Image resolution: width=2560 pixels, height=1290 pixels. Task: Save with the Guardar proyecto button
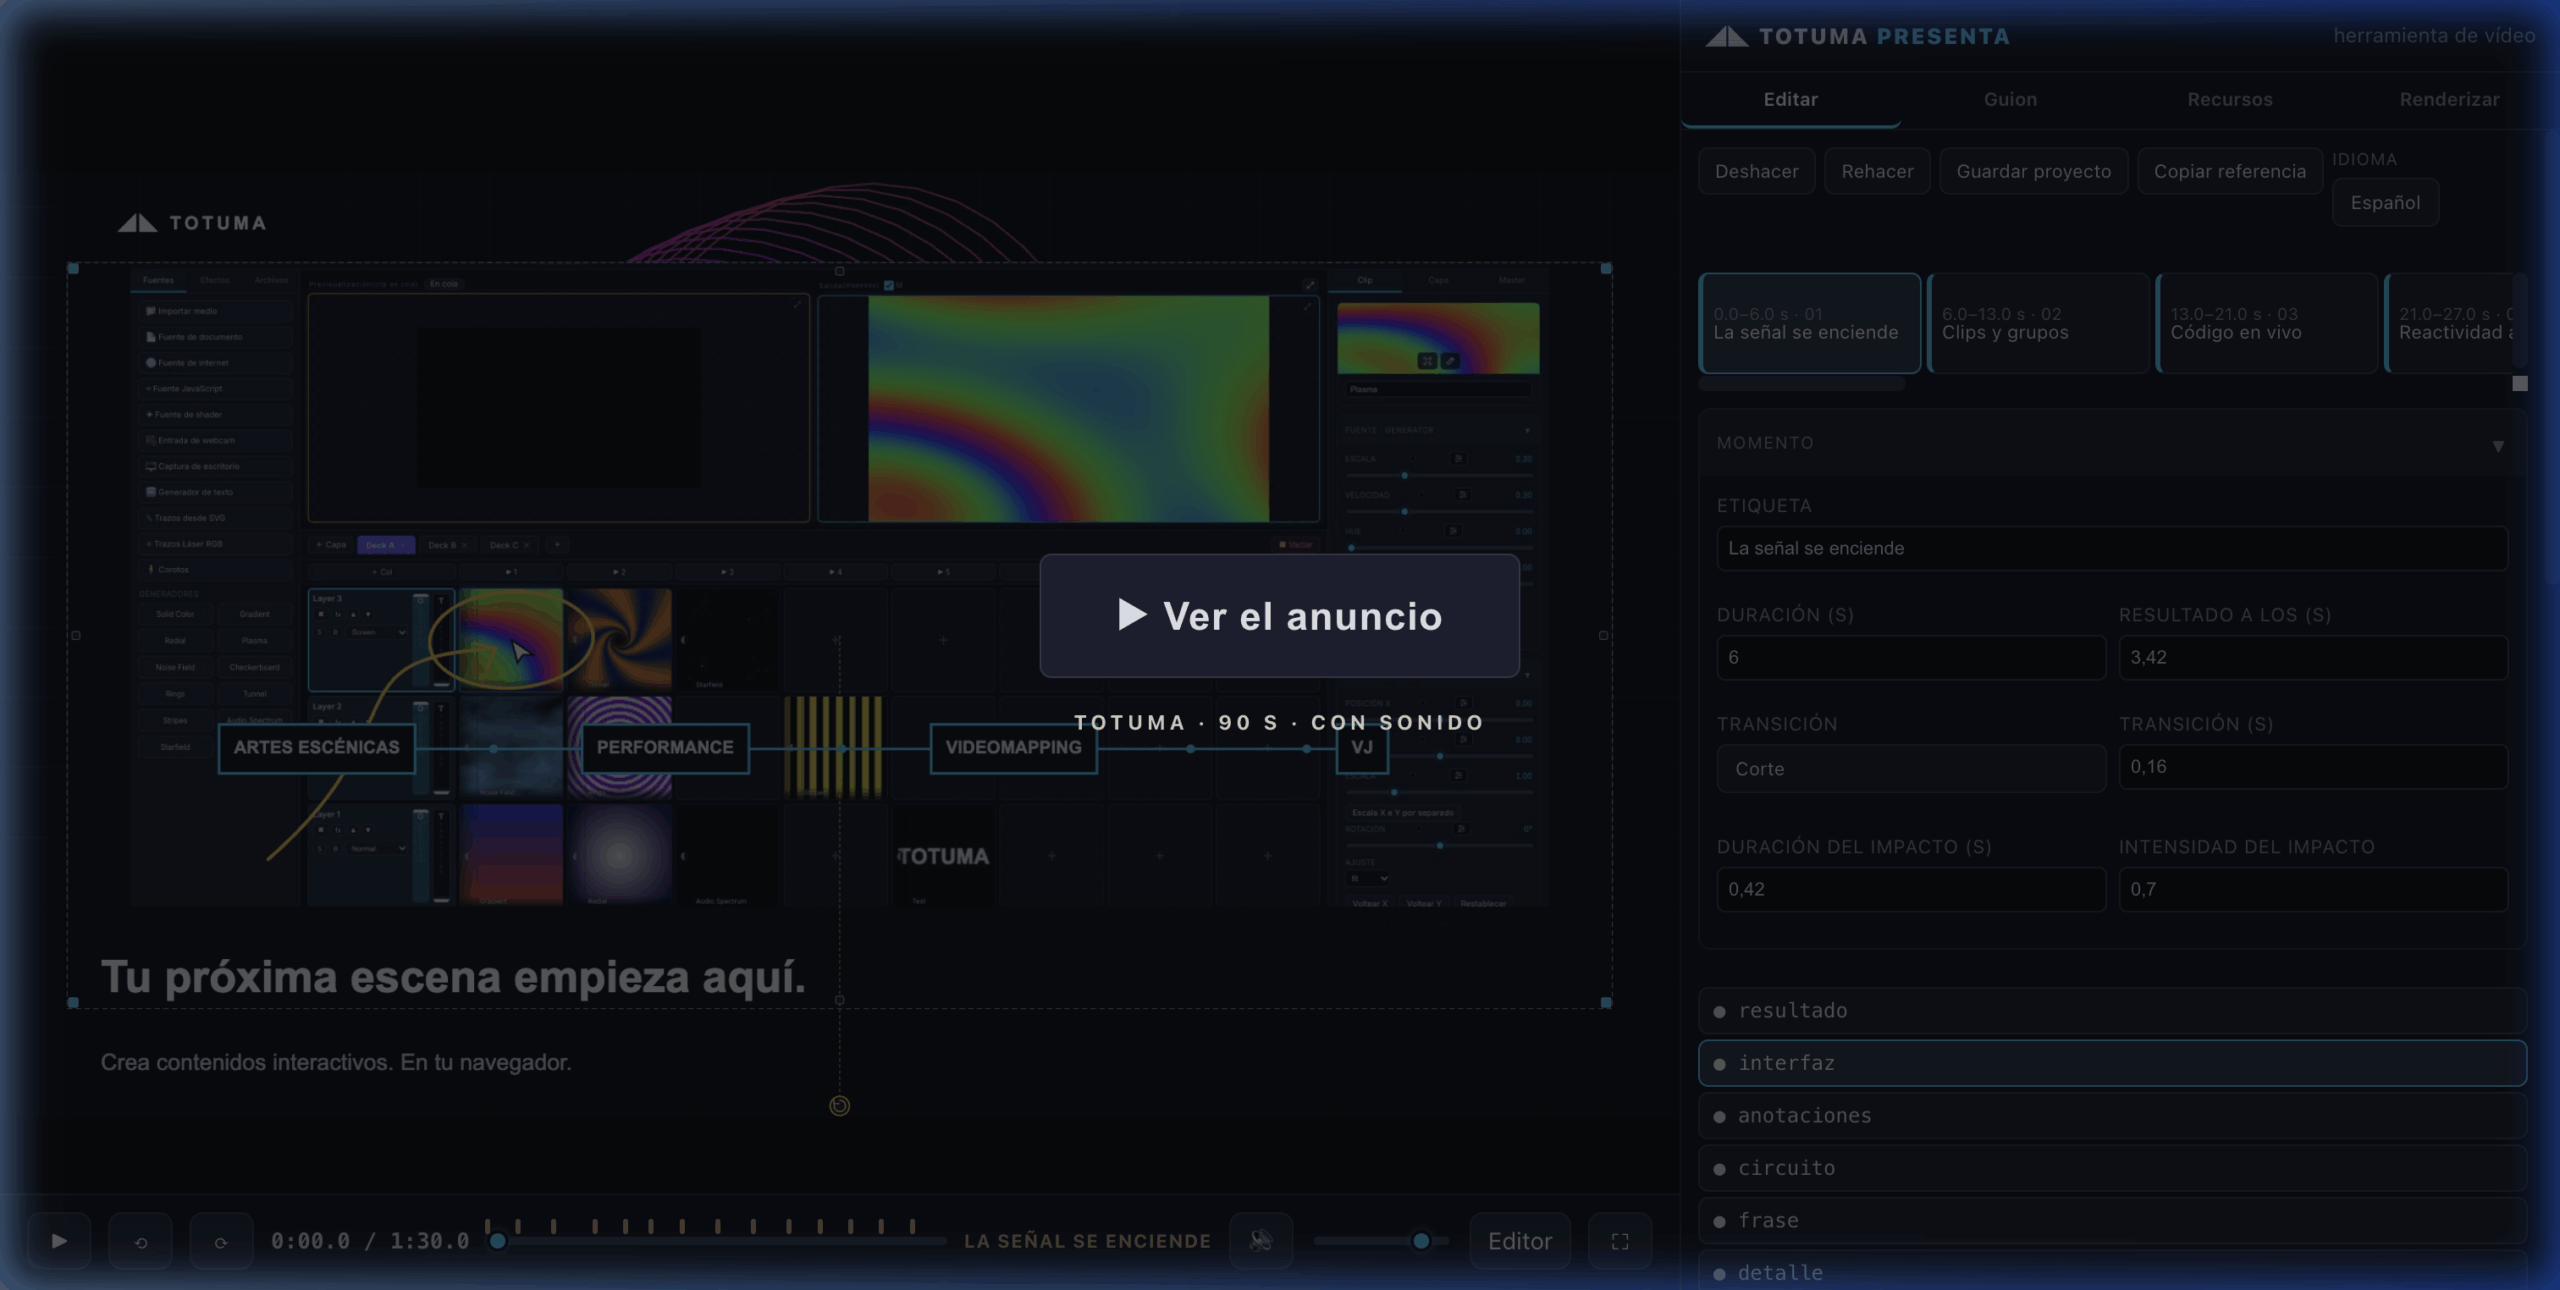click(2033, 171)
